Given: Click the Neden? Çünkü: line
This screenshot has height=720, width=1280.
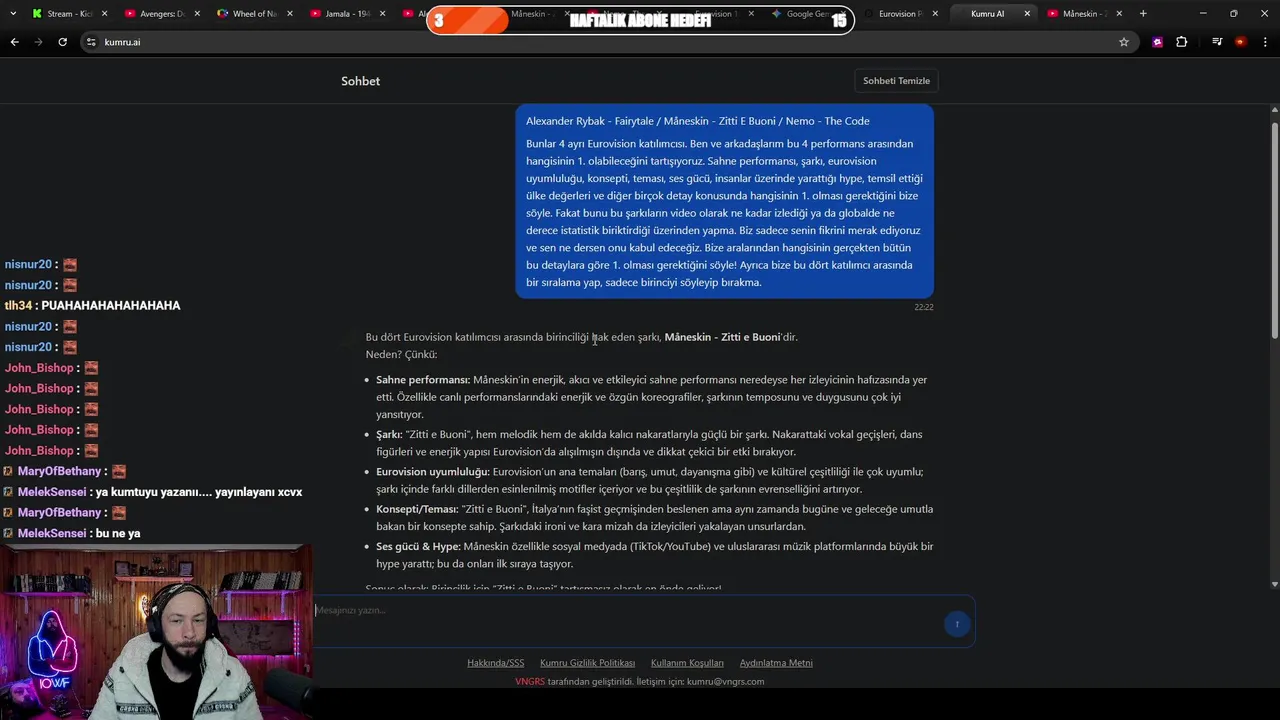Looking at the screenshot, I should pyautogui.click(x=401, y=354).
